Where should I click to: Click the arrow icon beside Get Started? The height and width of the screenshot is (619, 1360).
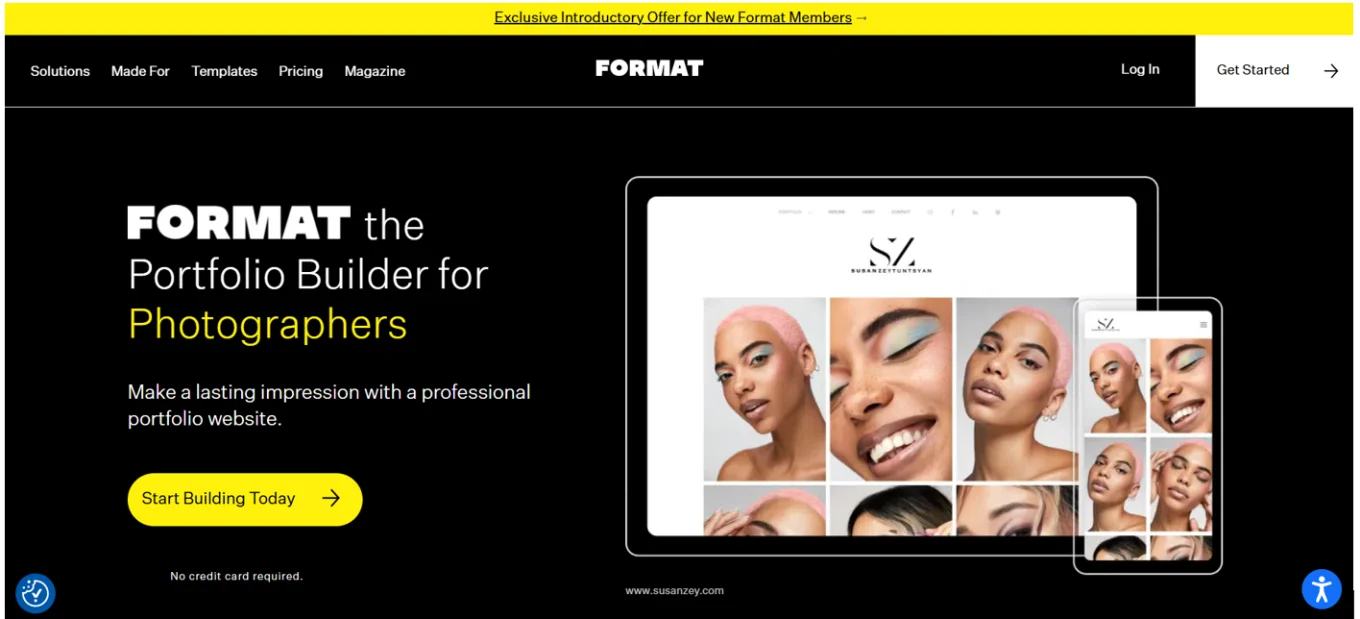click(x=1331, y=71)
